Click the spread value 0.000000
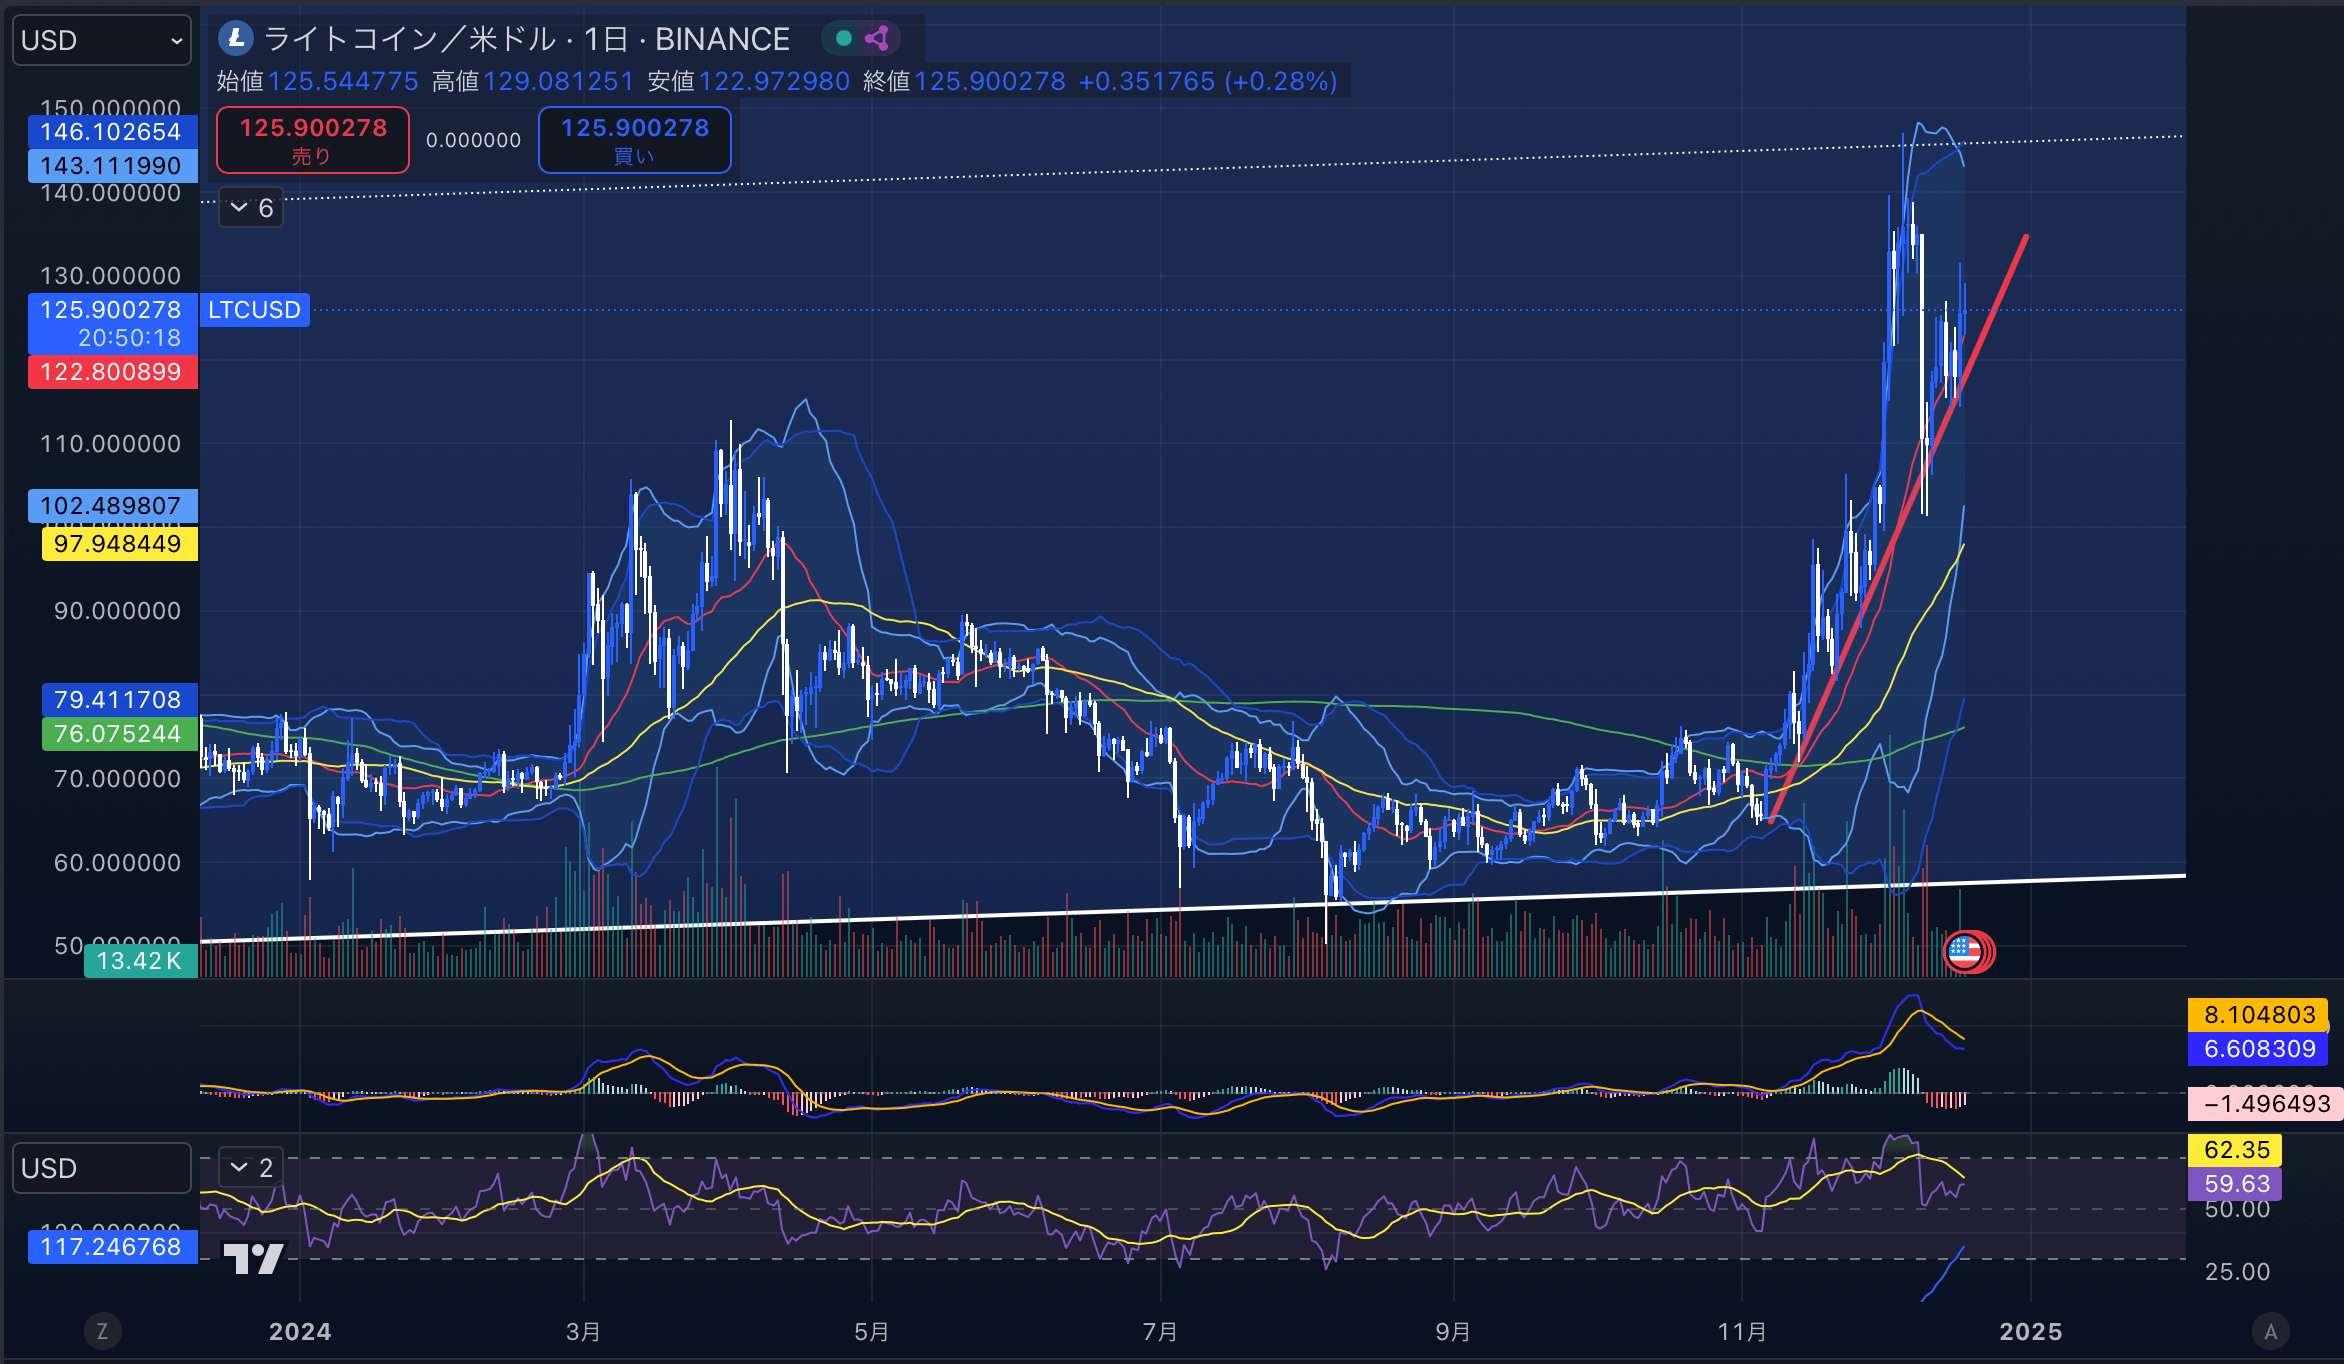Viewport: 2344px width, 1364px height. pos(474,140)
